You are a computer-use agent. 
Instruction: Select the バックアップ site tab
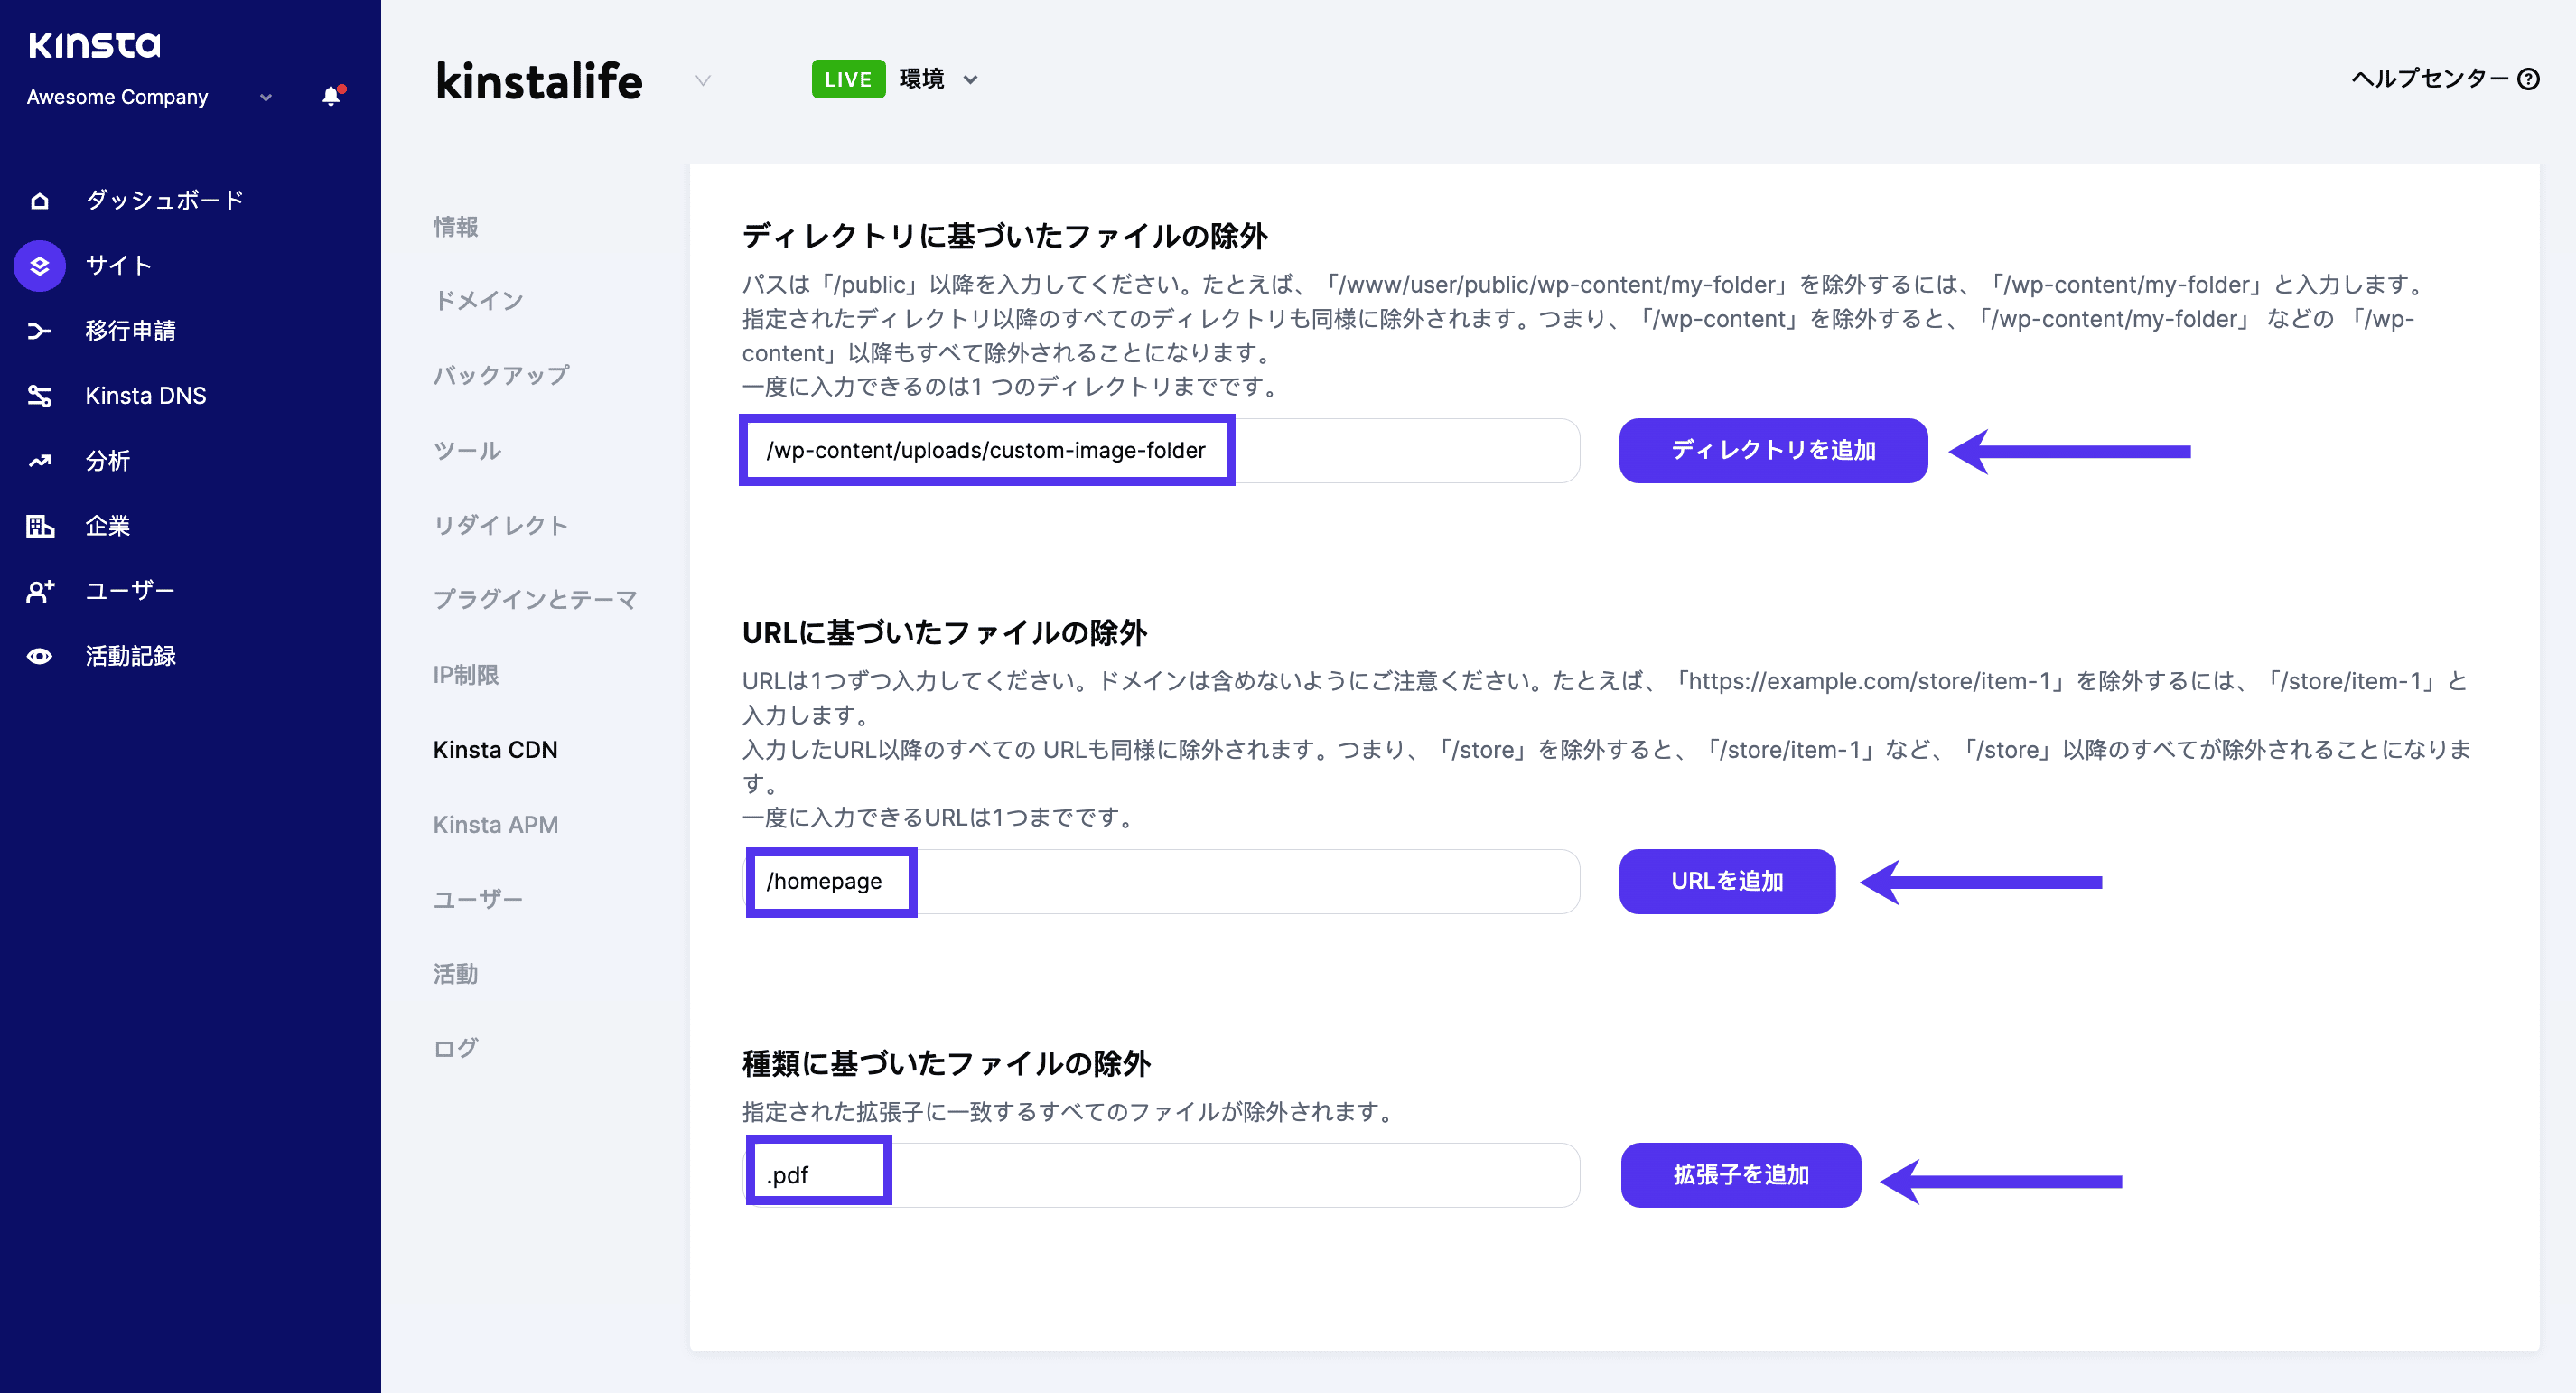(x=501, y=376)
